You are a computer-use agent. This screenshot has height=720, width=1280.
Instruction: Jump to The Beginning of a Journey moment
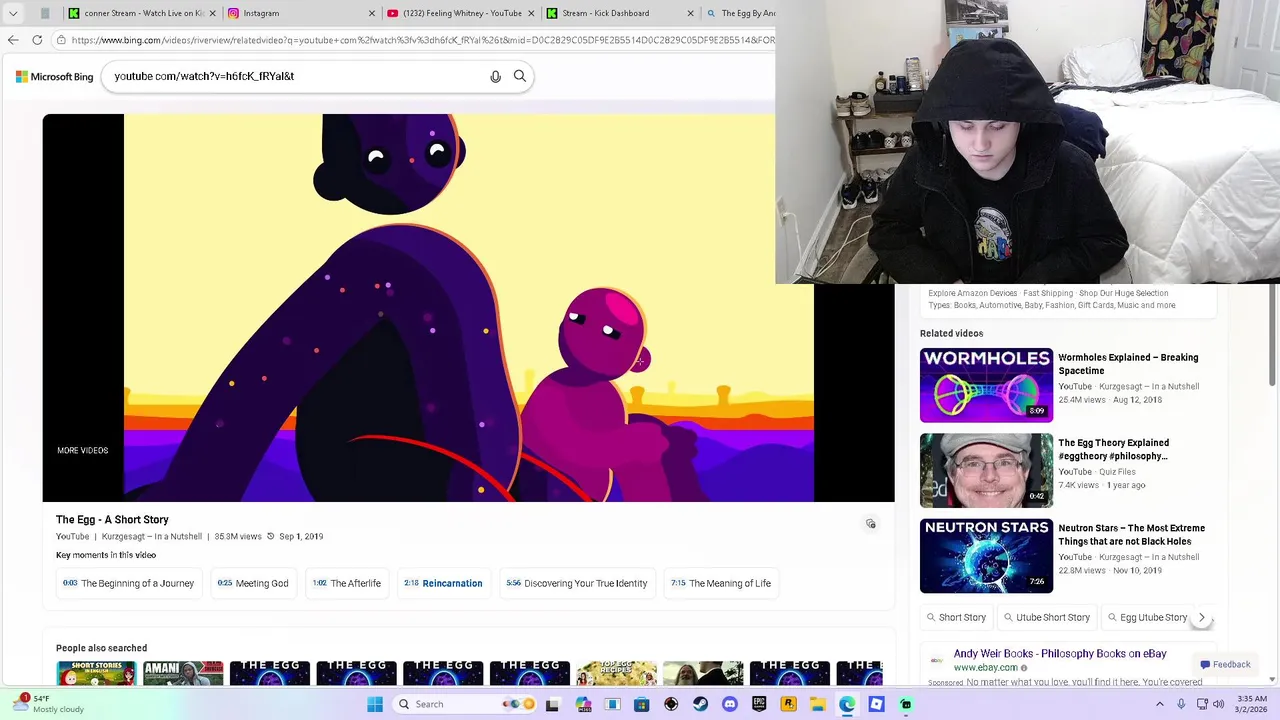(129, 583)
